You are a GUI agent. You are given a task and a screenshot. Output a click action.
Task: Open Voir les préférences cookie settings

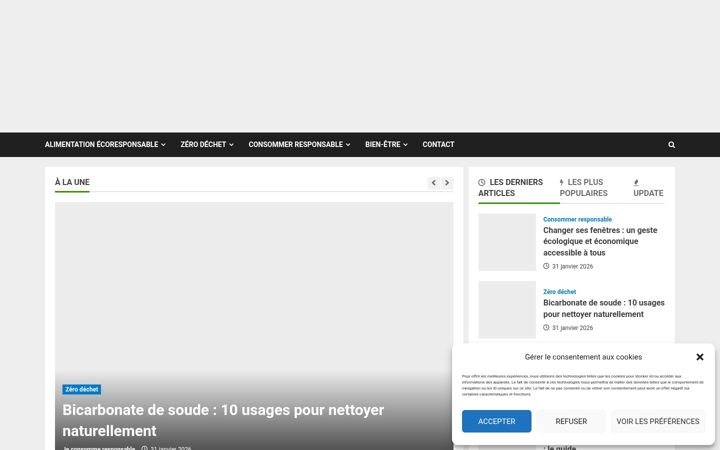(658, 421)
